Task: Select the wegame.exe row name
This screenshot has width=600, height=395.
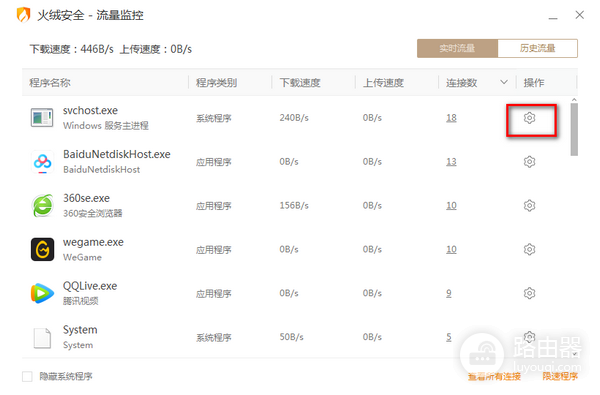Action: (93, 242)
